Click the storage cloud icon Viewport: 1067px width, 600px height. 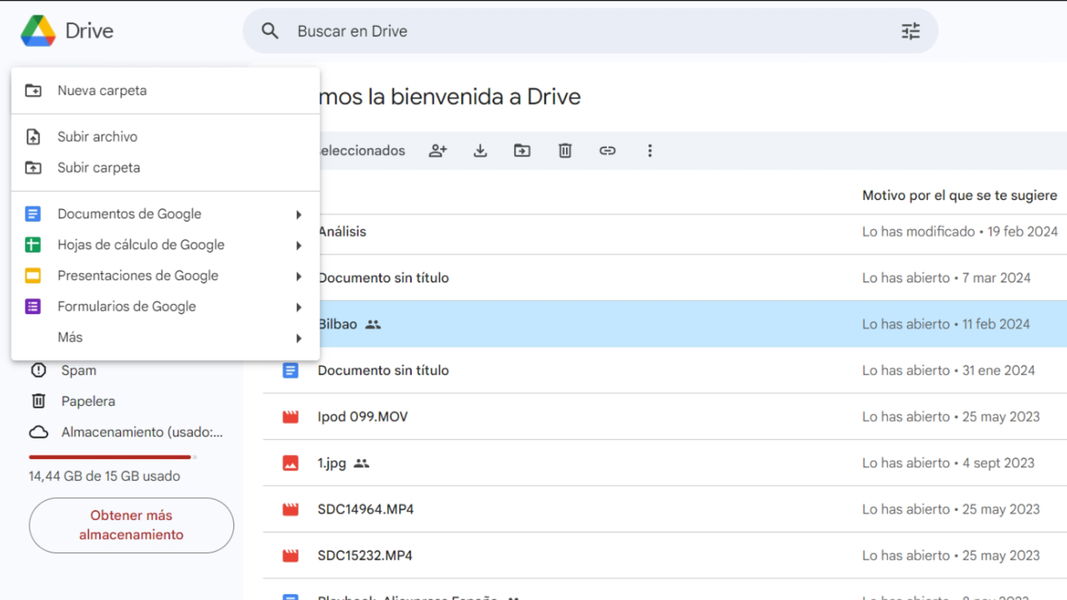pyautogui.click(x=39, y=432)
